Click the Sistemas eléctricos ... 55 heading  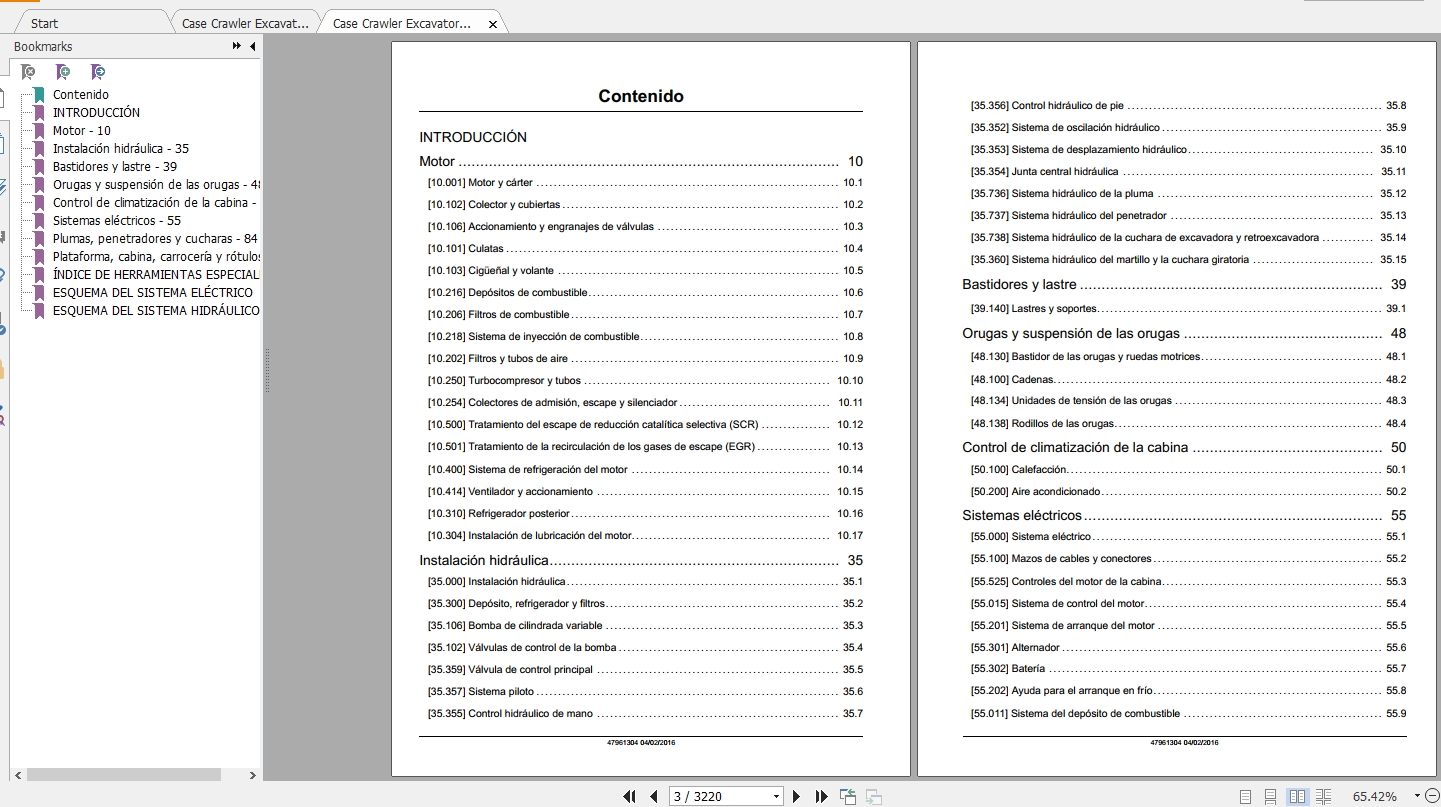pos(1184,515)
